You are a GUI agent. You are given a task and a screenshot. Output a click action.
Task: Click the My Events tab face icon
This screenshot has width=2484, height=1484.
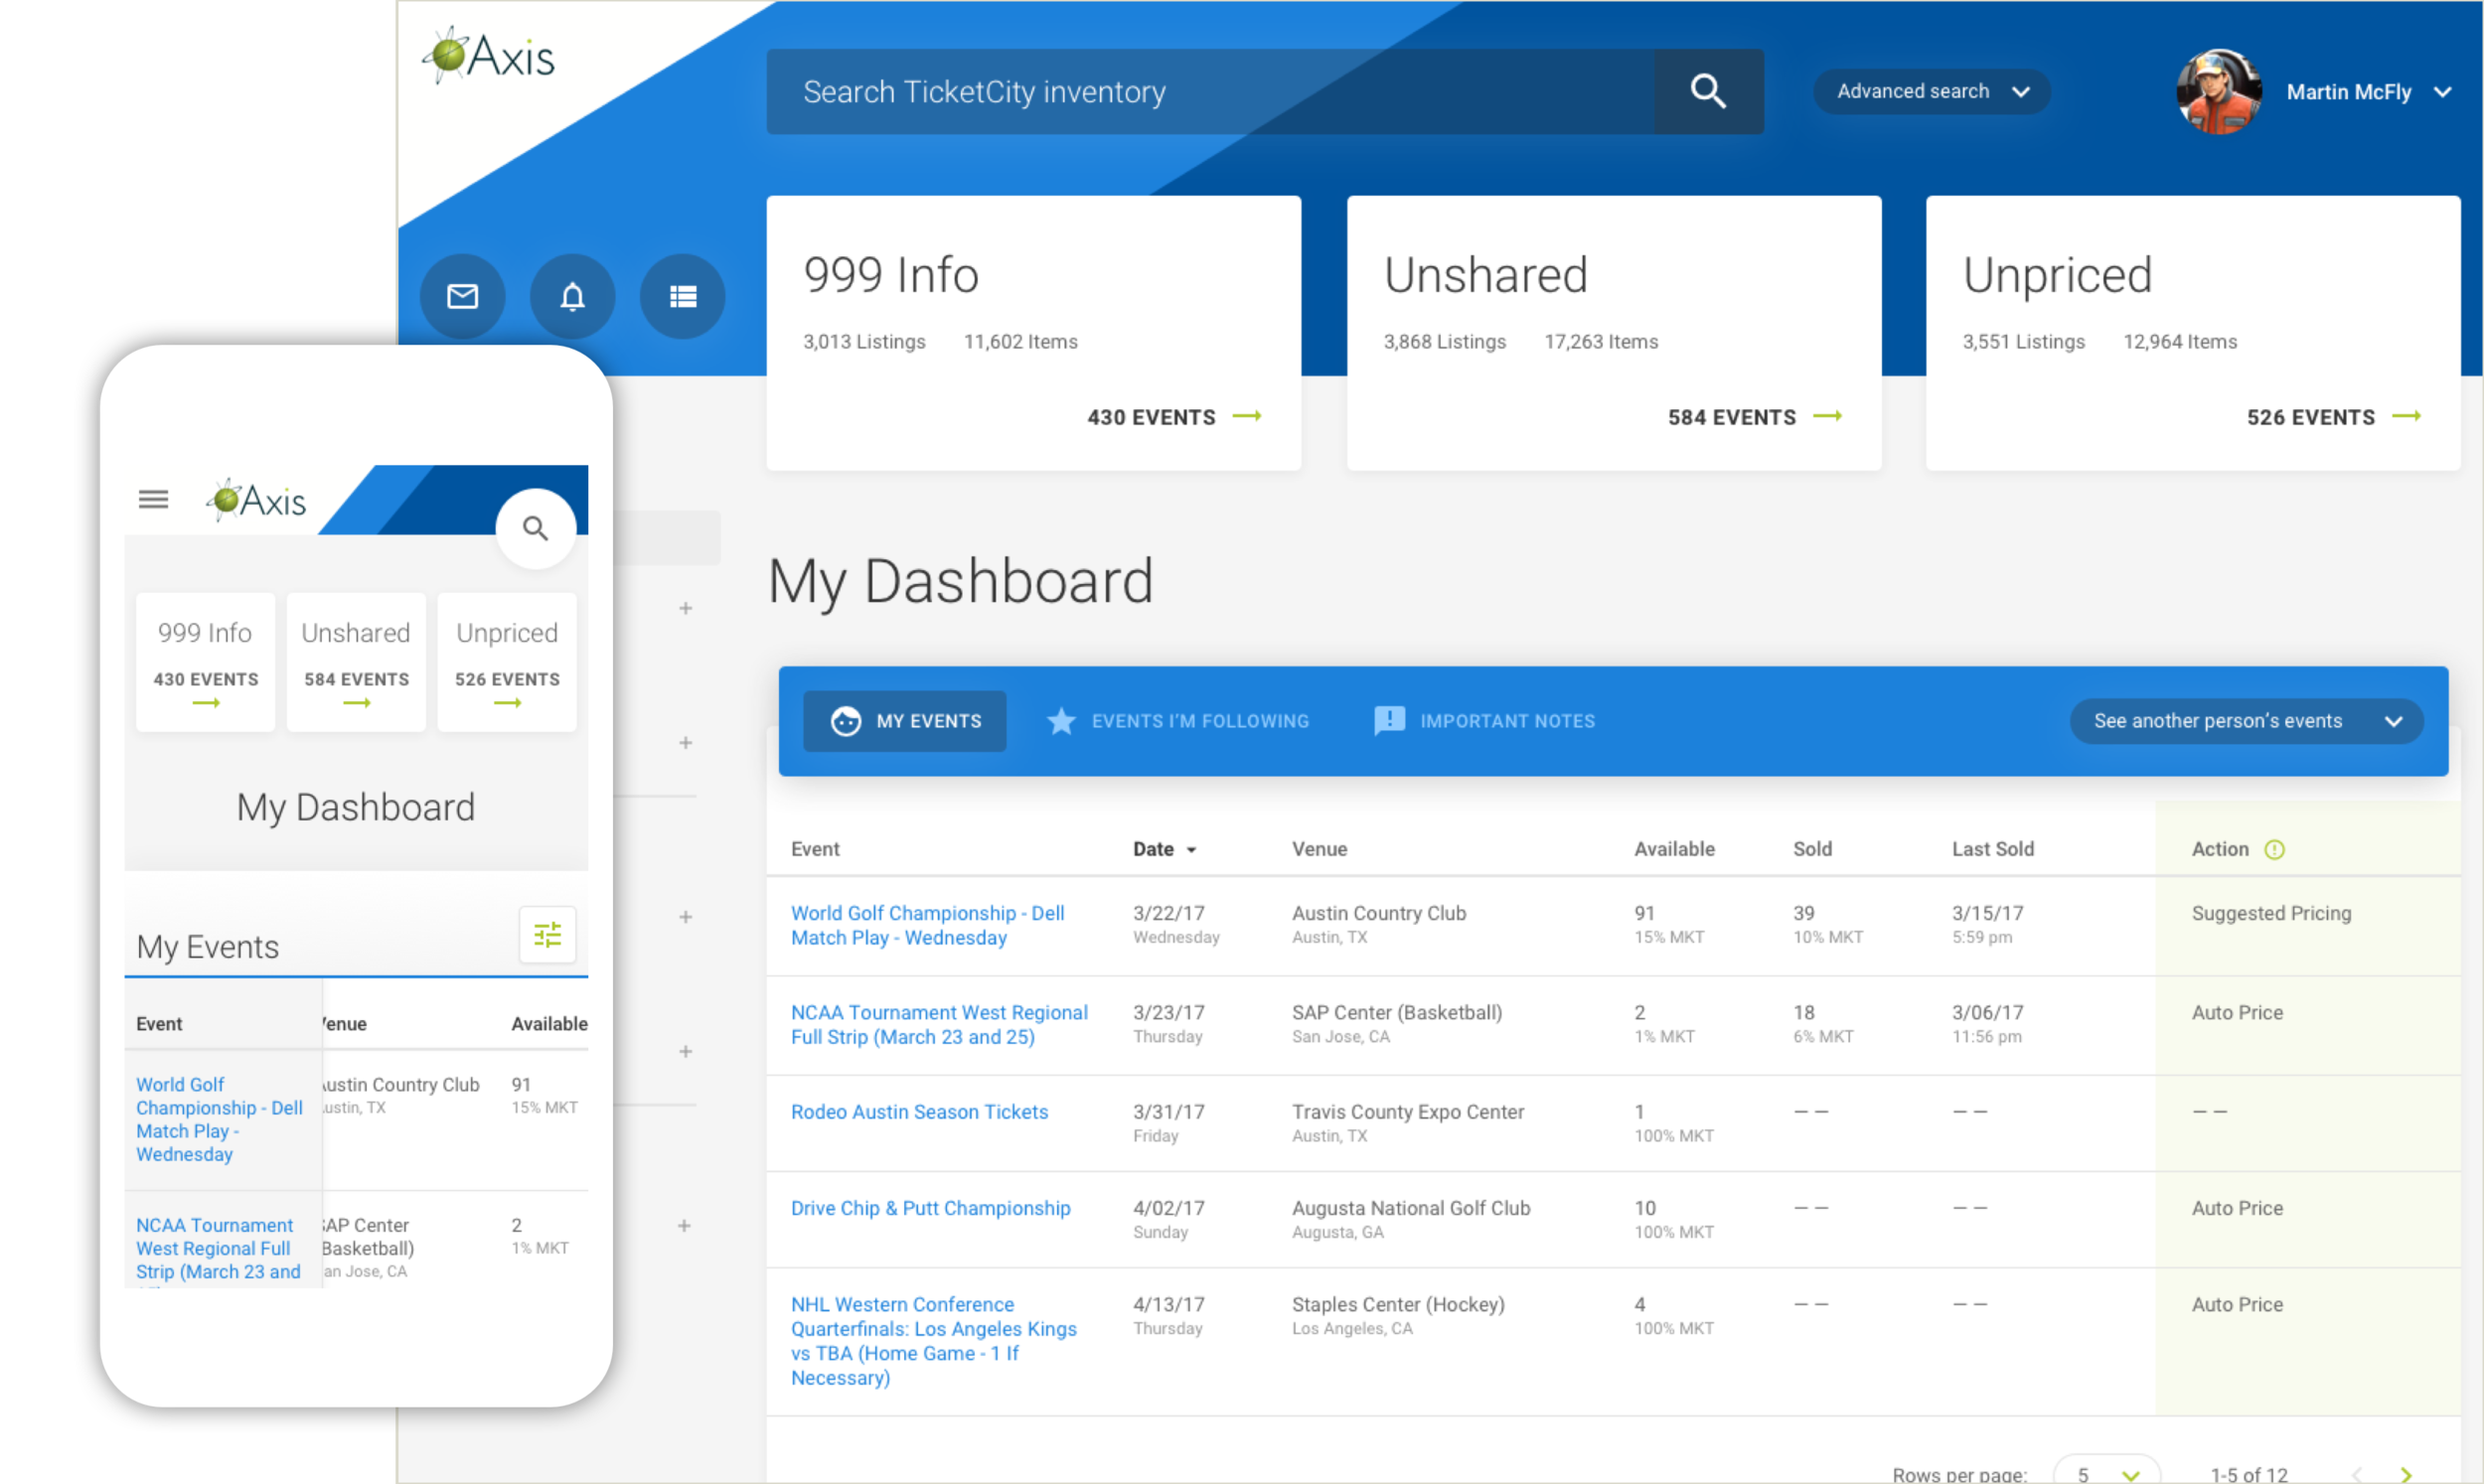click(846, 721)
